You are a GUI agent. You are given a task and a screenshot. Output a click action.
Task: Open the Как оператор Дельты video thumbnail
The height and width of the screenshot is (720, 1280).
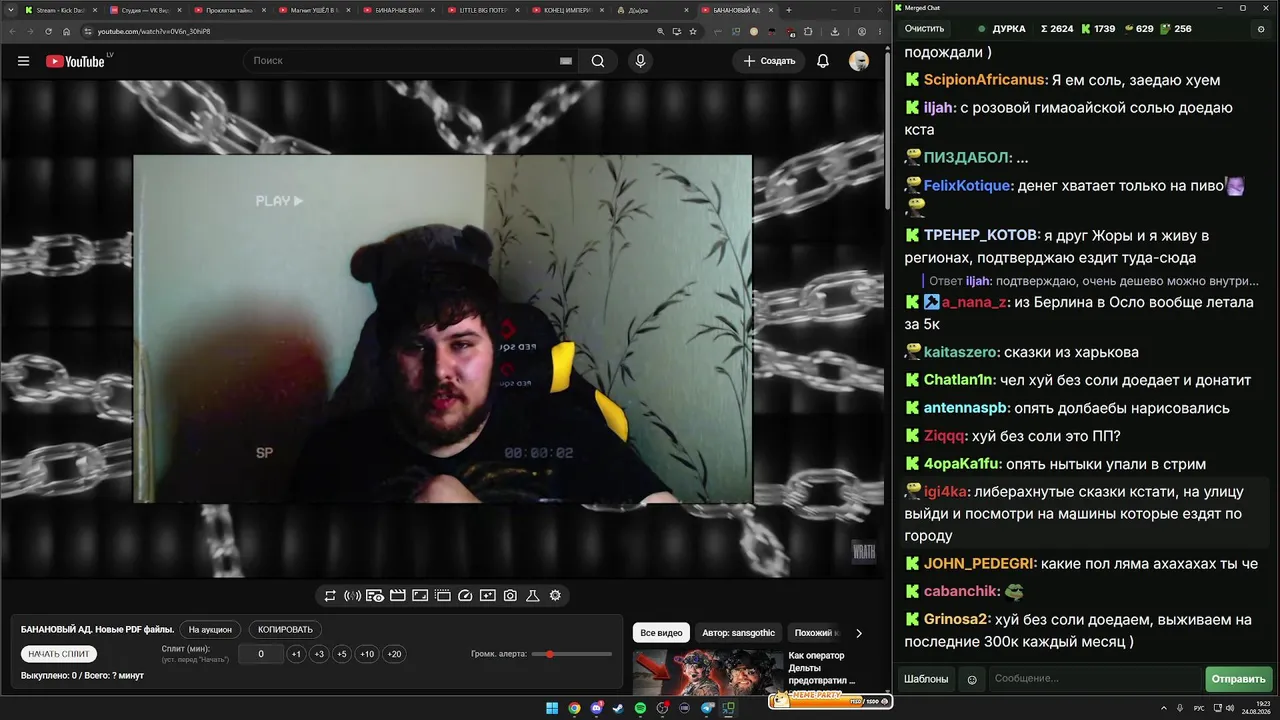pyautogui.click(x=708, y=672)
